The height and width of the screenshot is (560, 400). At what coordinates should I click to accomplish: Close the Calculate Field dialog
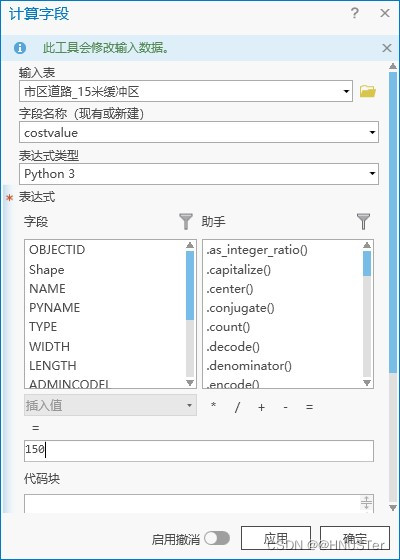(x=385, y=13)
